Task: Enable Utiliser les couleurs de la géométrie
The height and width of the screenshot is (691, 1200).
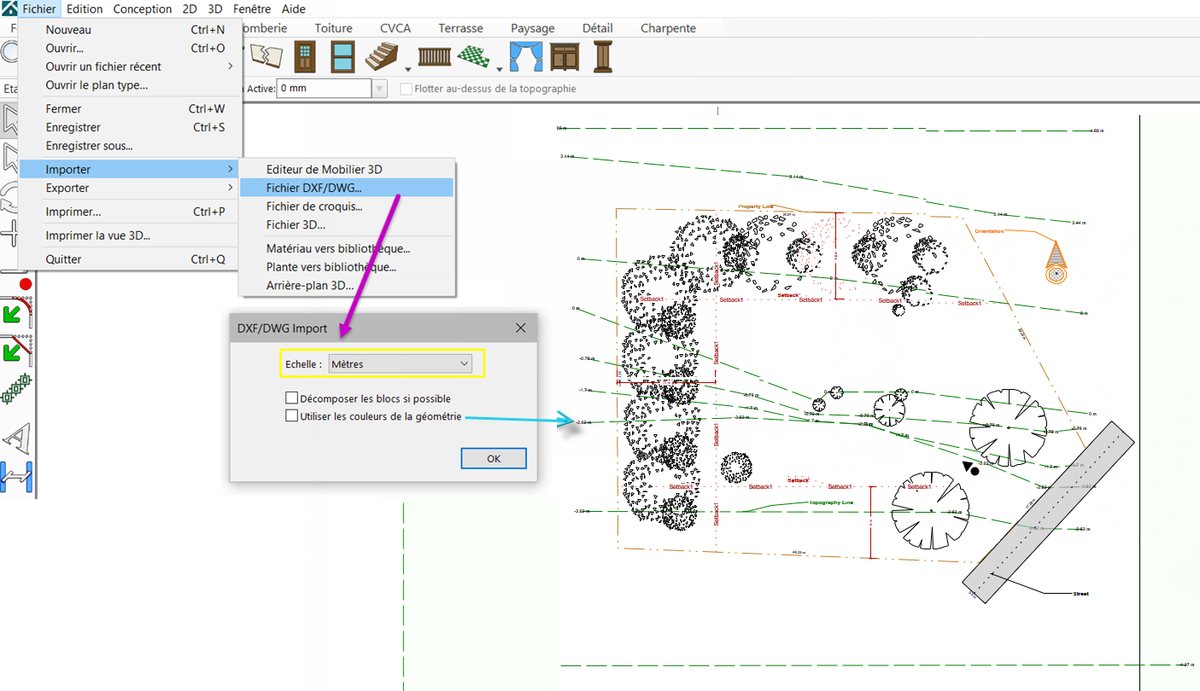Action: [292, 415]
